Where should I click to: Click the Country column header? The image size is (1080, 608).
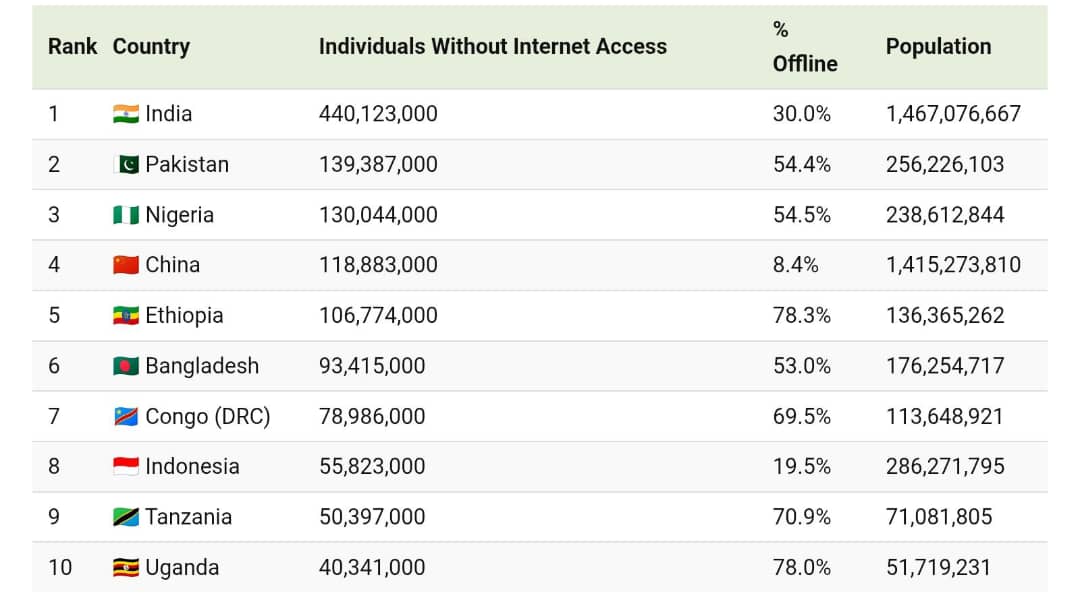pyautogui.click(x=151, y=47)
